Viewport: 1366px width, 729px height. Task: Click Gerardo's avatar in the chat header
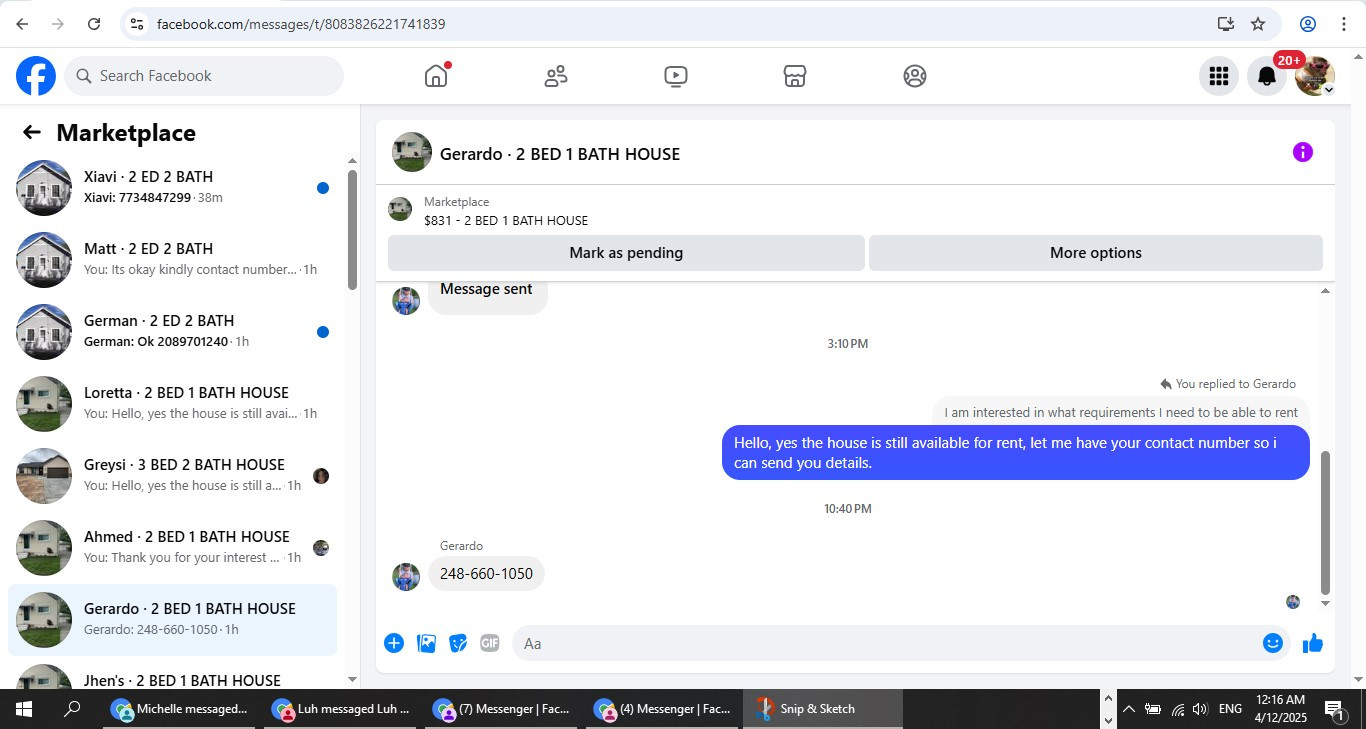(x=412, y=153)
